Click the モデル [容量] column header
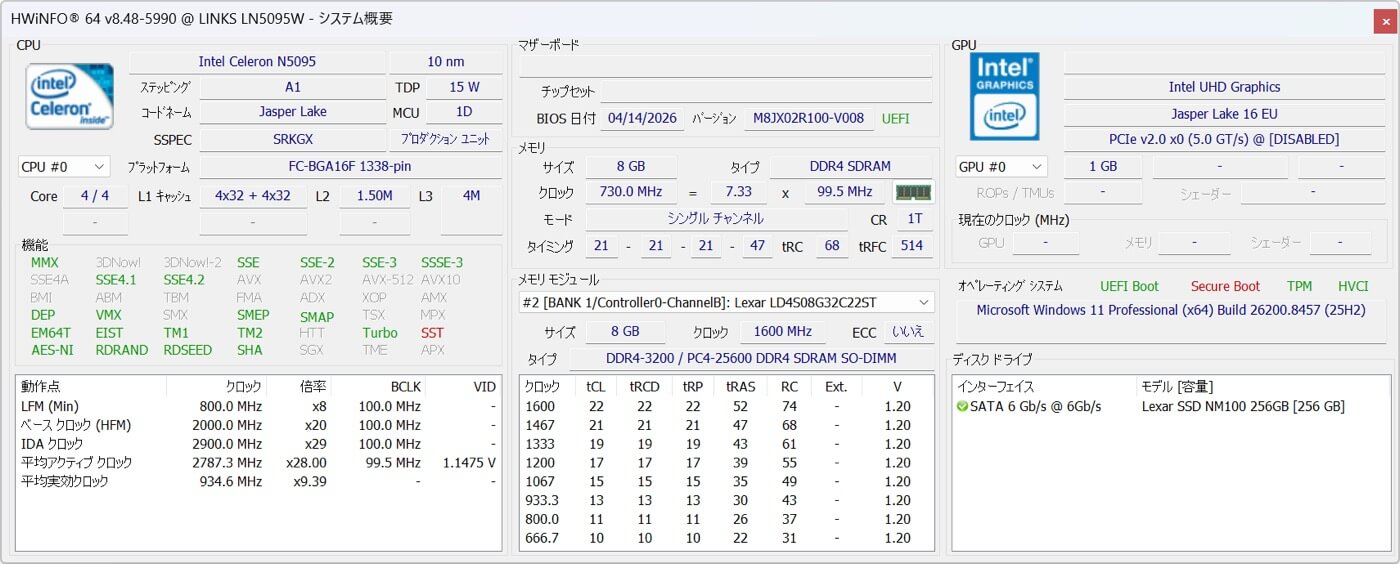This screenshot has width=1400, height=564. [1263, 386]
